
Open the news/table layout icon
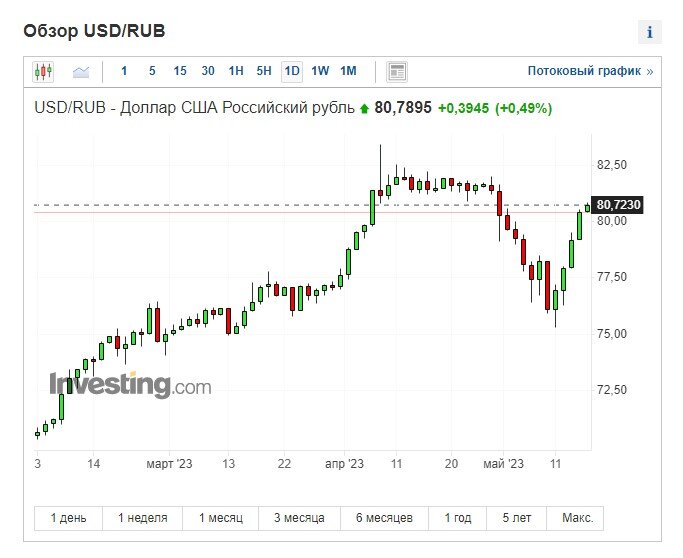coord(396,71)
